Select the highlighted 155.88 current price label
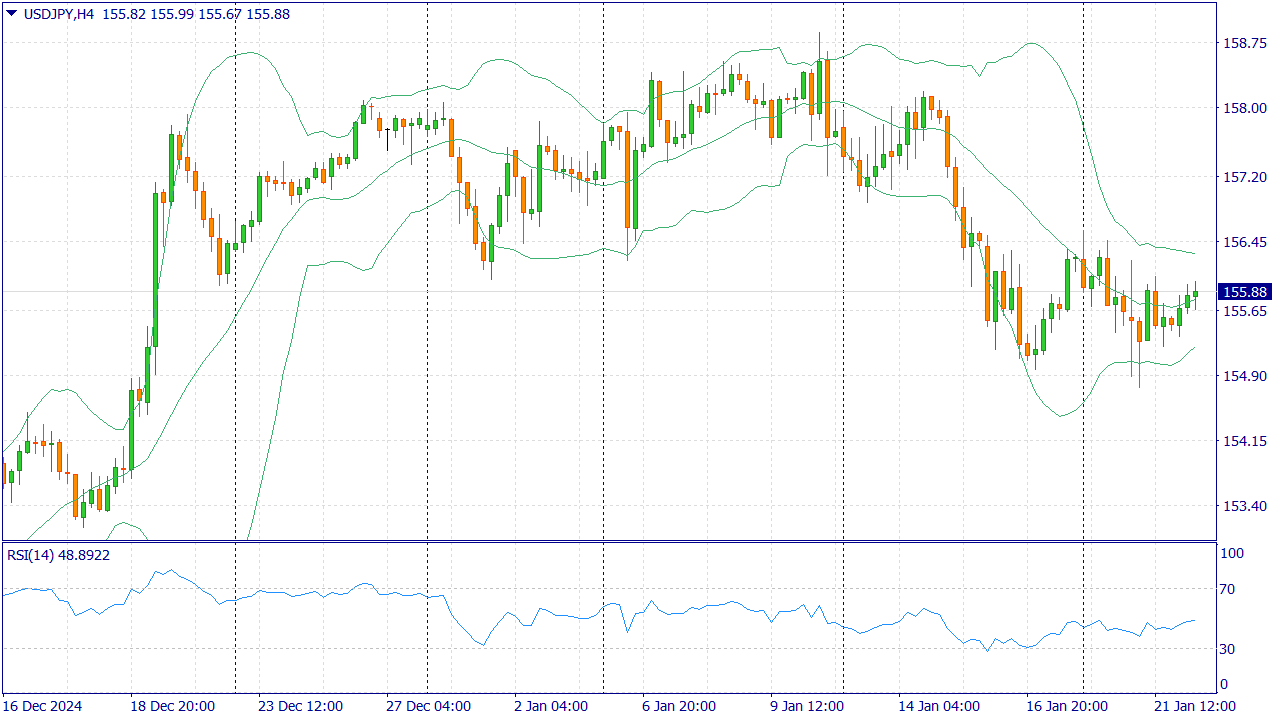Viewport: 1280px width, 720px height. point(1244,292)
